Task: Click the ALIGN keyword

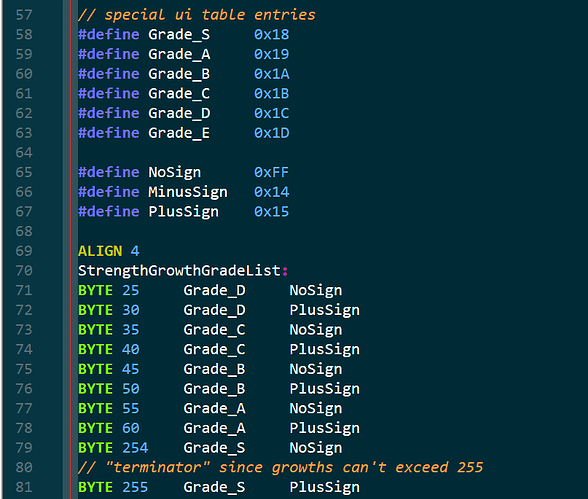Action: [100, 251]
